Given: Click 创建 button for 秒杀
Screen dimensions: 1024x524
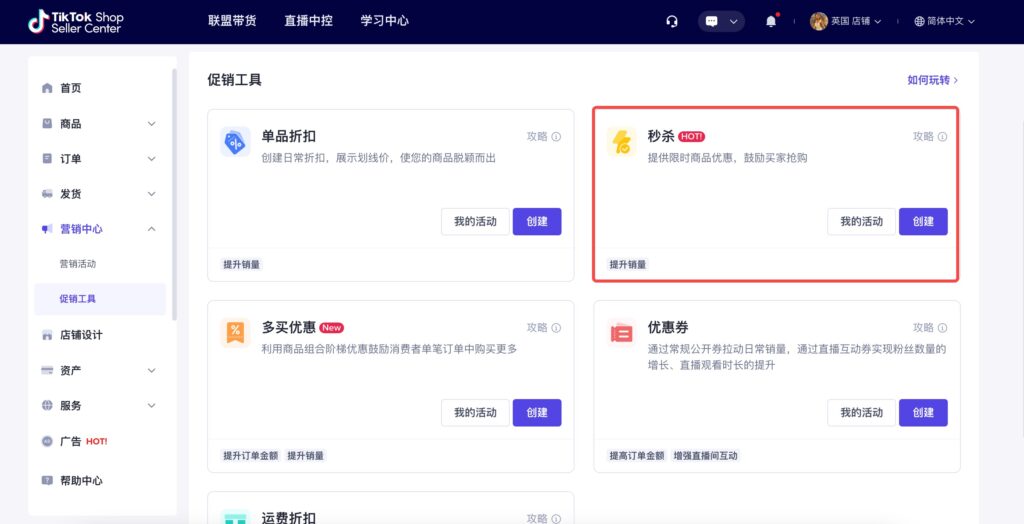Looking at the screenshot, I should (x=923, y=221).
